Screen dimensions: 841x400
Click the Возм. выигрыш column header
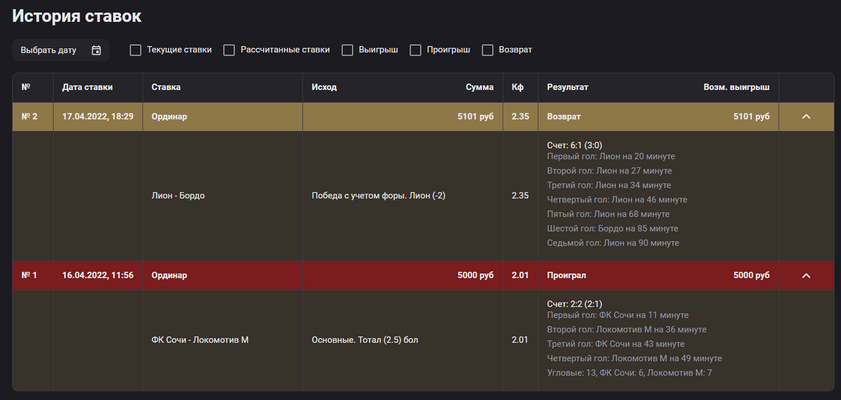click(x=736, y=87)
